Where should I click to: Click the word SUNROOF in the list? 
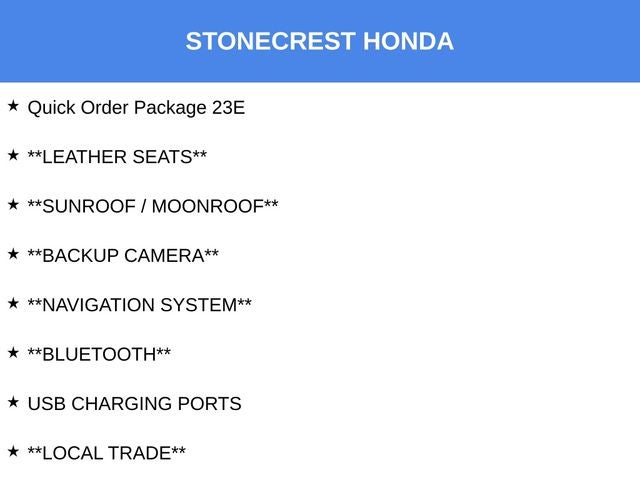pyautogui.click(x=89, y=206)
